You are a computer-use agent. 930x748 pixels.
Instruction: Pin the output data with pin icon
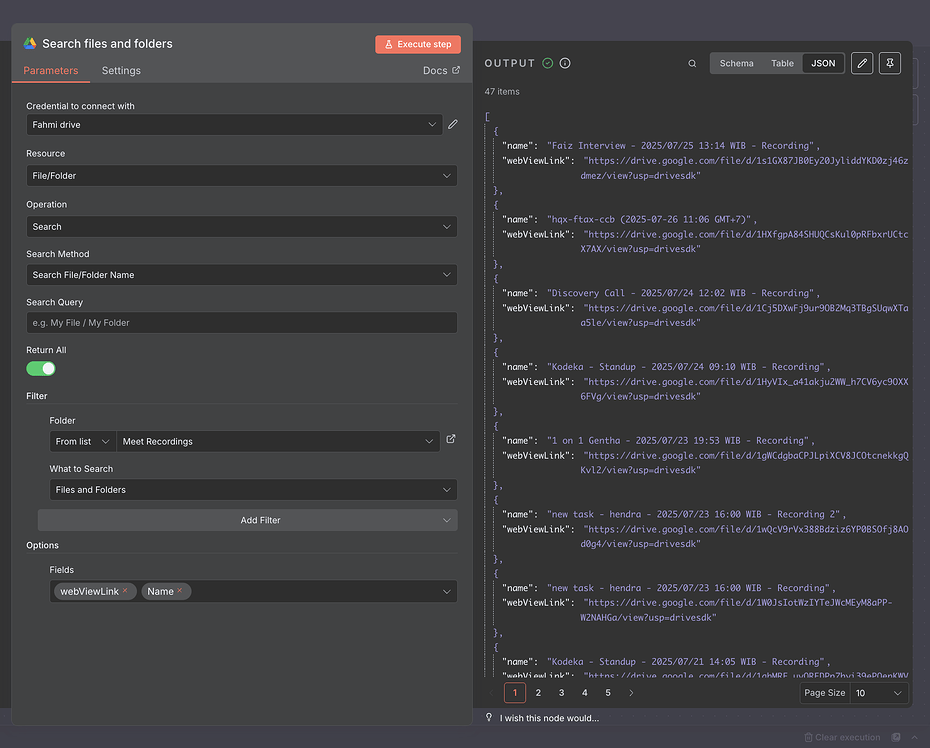point(889,64)
